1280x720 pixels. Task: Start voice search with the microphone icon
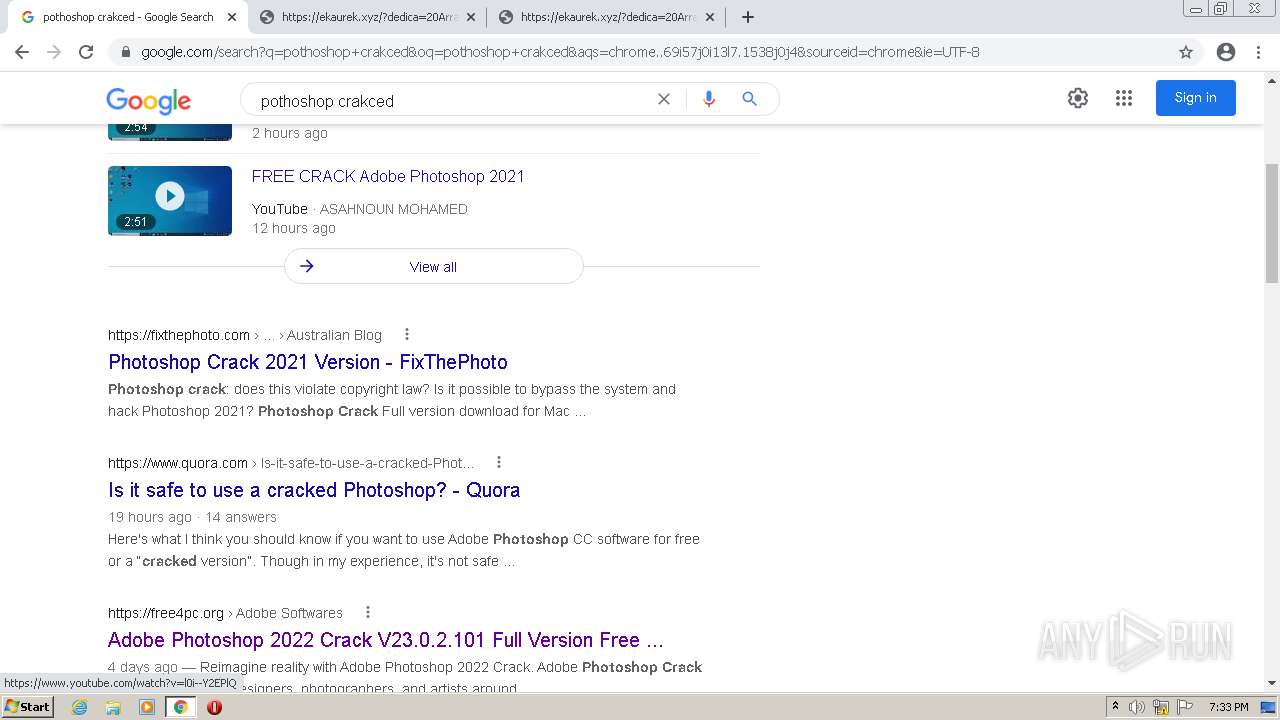709,99
